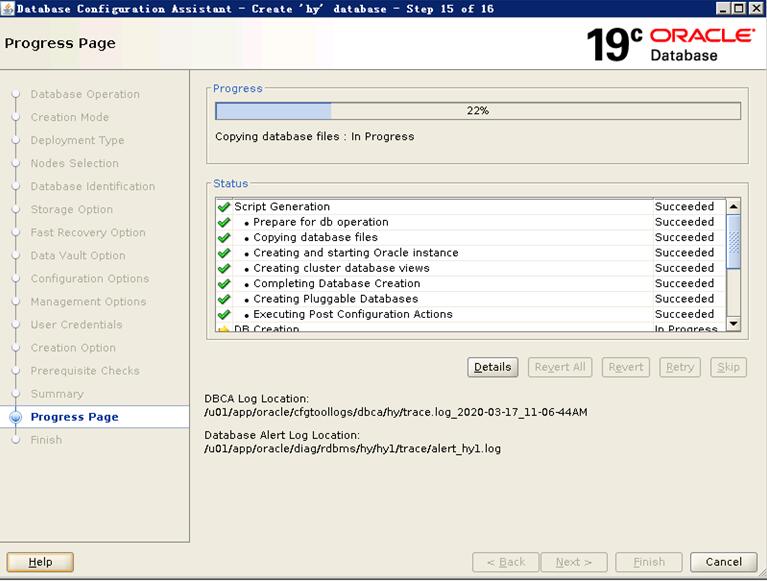Click green checkmark beside Script Generation
Viewport: 767px width, 581px height.
(x=224, y=207)
